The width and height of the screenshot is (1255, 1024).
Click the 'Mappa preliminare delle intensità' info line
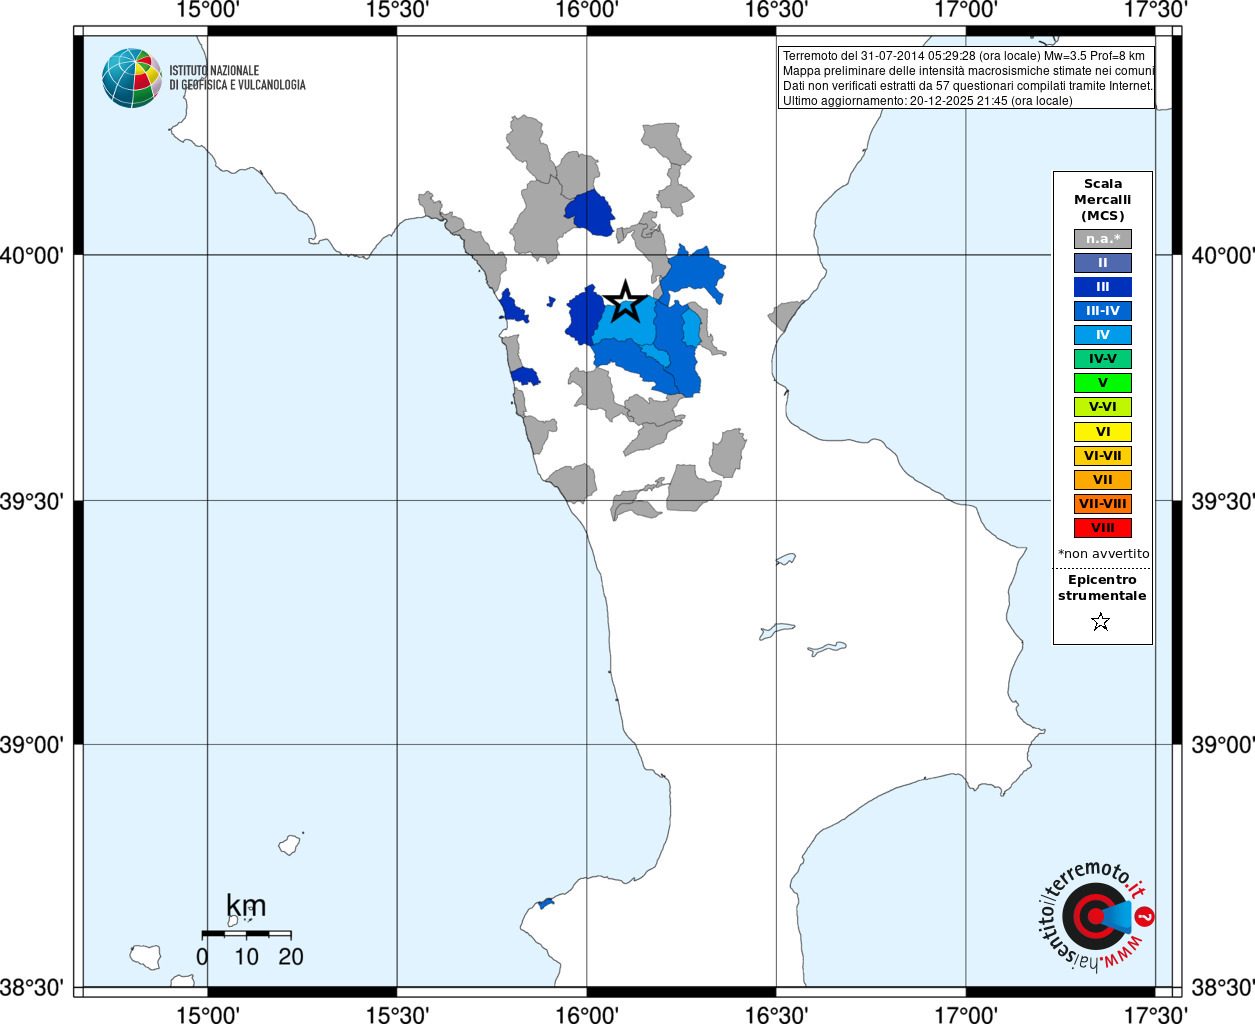pyautogui.click(x=968, y=71)
